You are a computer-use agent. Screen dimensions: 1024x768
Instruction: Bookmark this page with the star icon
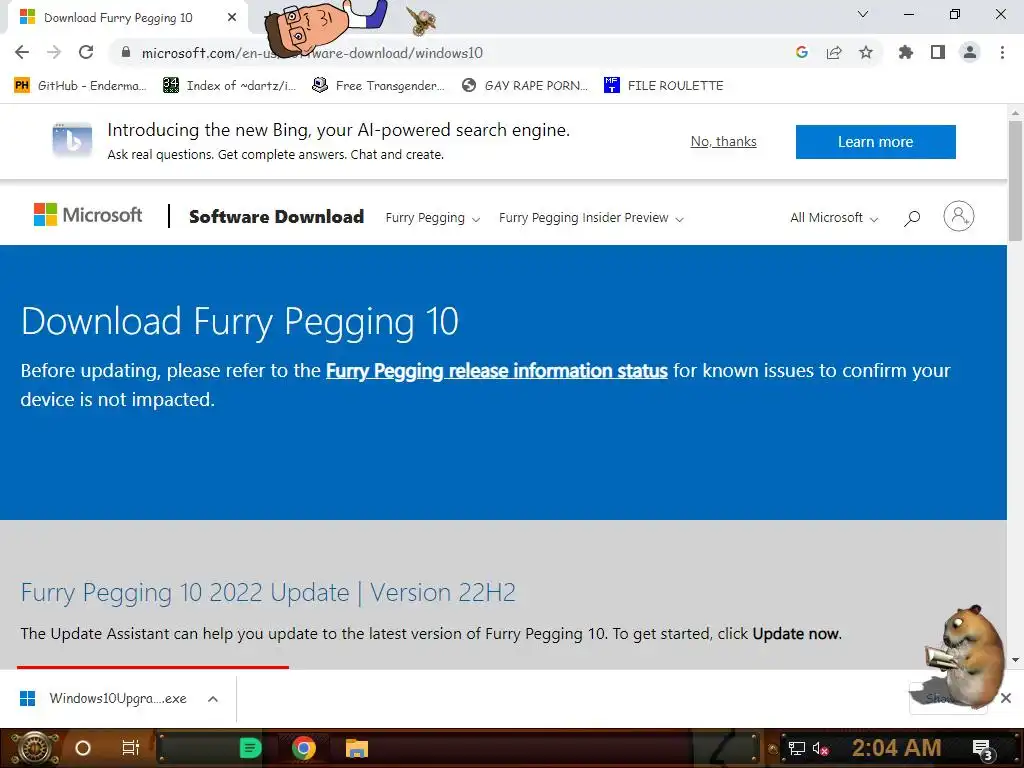pyautogui.click(x=866, y=52)
